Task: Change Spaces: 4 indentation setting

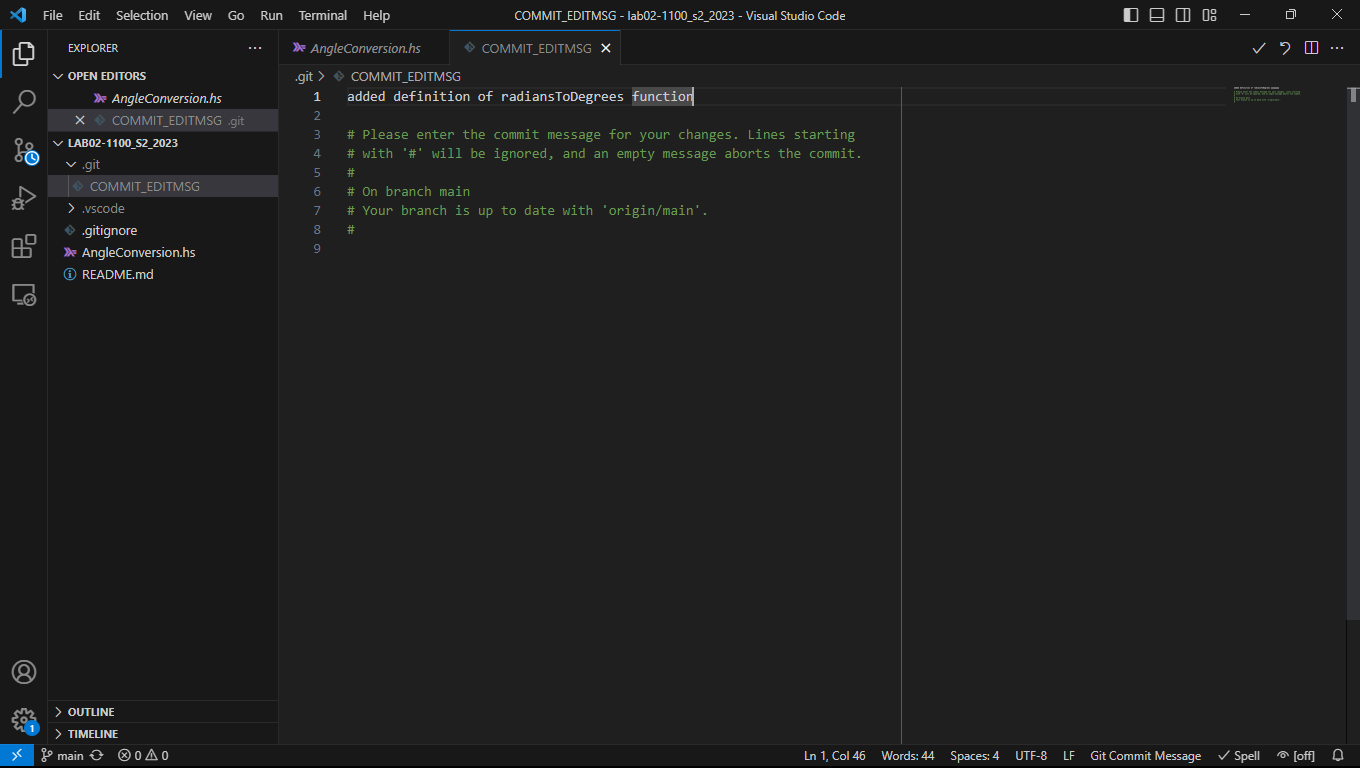Action: [x=974, y=756]
